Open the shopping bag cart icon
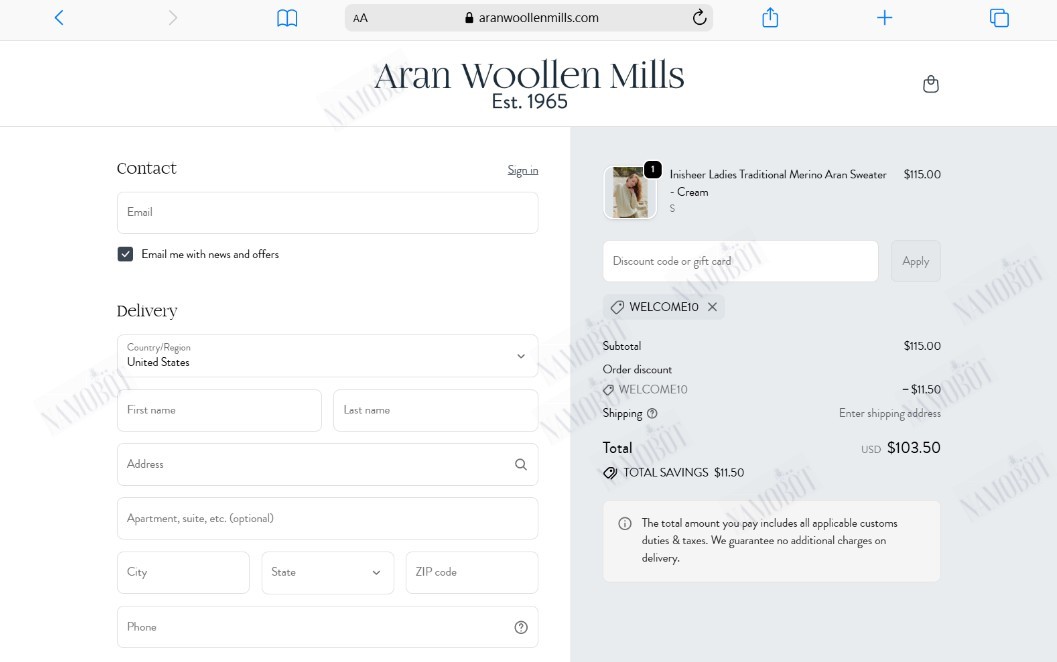Screen dimensions: 1057x662 pyautogui.click(x=930, y=84)
